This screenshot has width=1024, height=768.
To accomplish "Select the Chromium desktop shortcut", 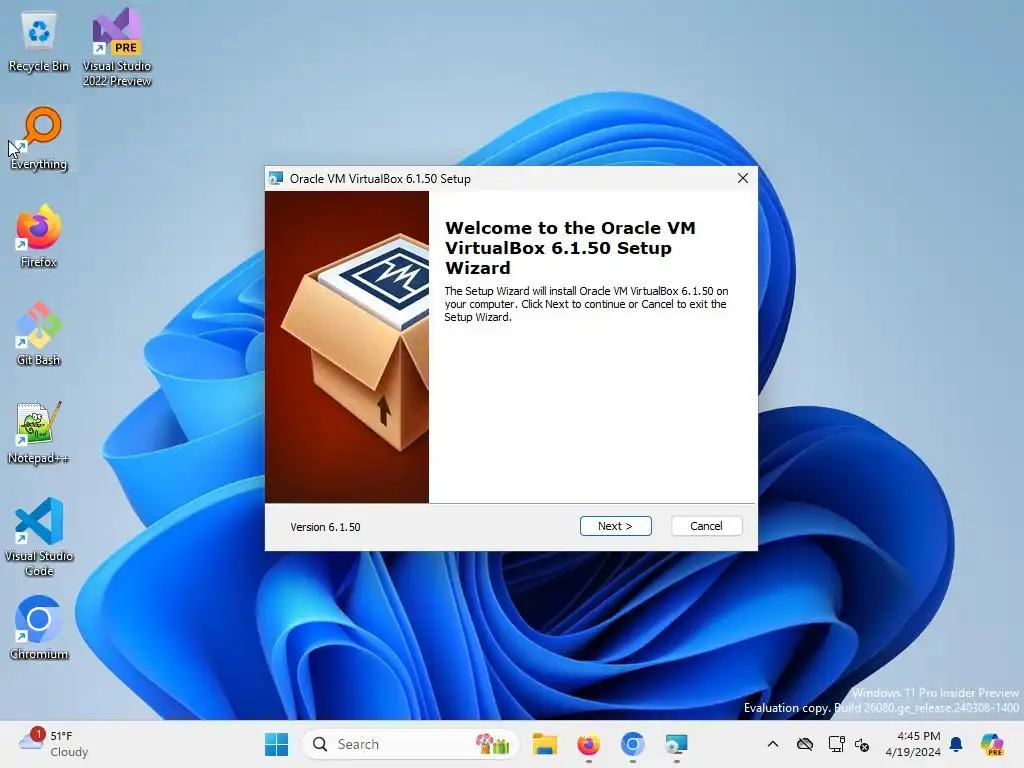I will (39, 628).
